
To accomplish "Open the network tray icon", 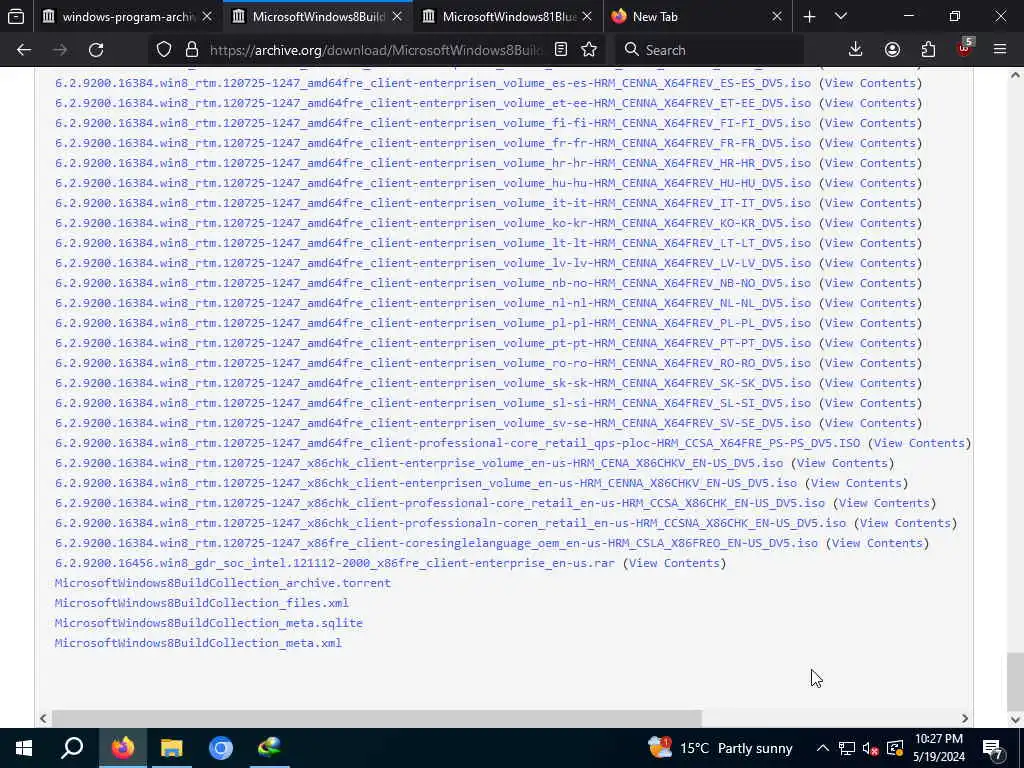I will [x=846, y=748].
